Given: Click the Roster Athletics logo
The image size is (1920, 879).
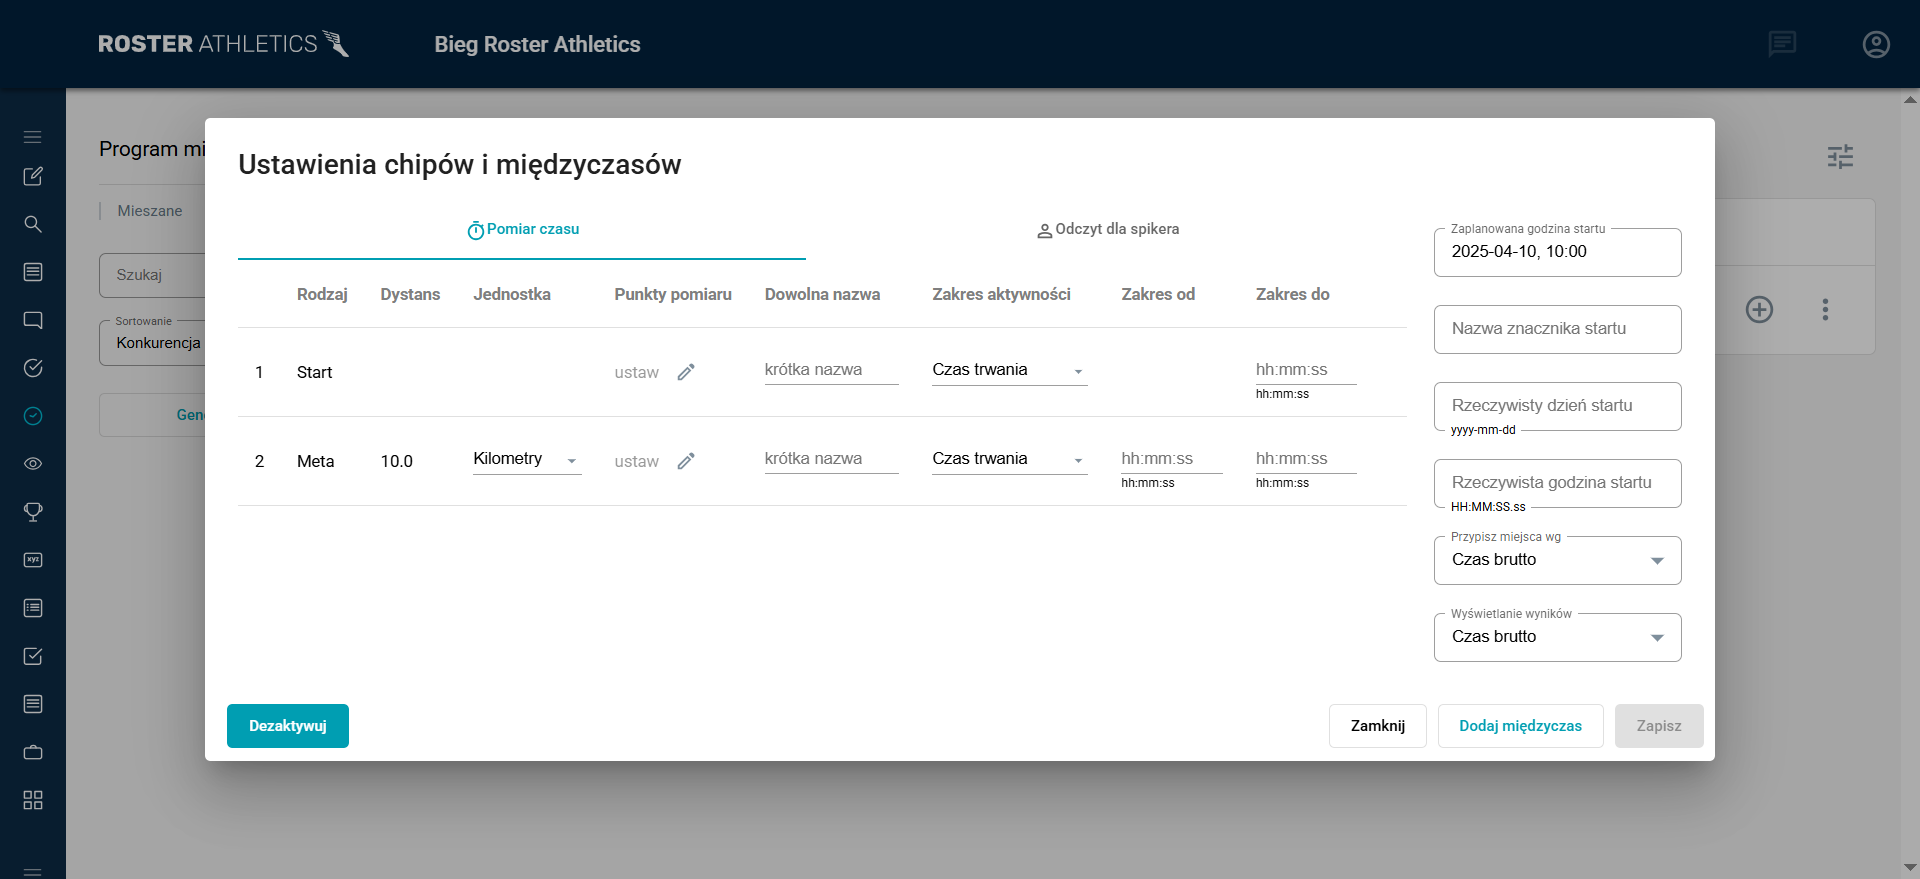Looking at the screenshot, I should click(223, 44).
